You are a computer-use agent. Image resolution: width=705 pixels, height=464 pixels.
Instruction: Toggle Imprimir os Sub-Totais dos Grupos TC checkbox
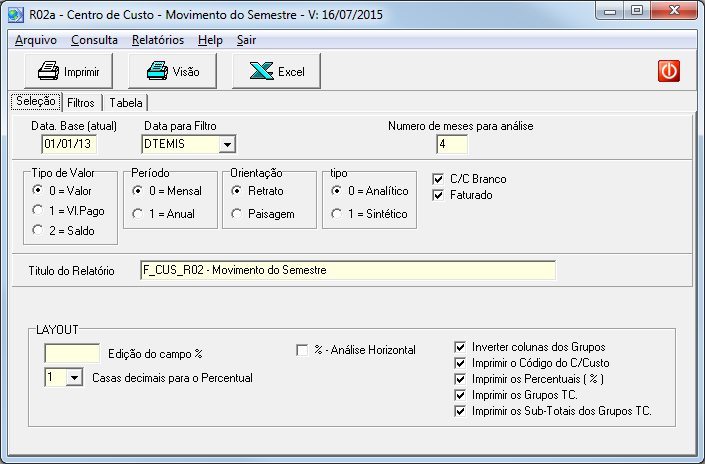point(460,411)
